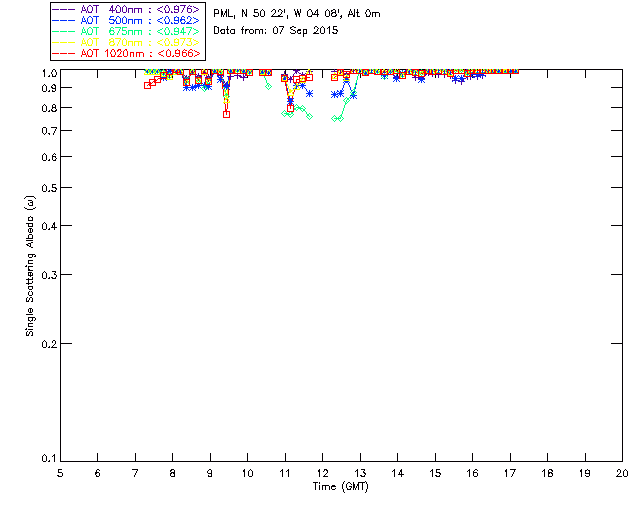Click the AOT 1020nm legend entry
640x512 pixels.
127,53
